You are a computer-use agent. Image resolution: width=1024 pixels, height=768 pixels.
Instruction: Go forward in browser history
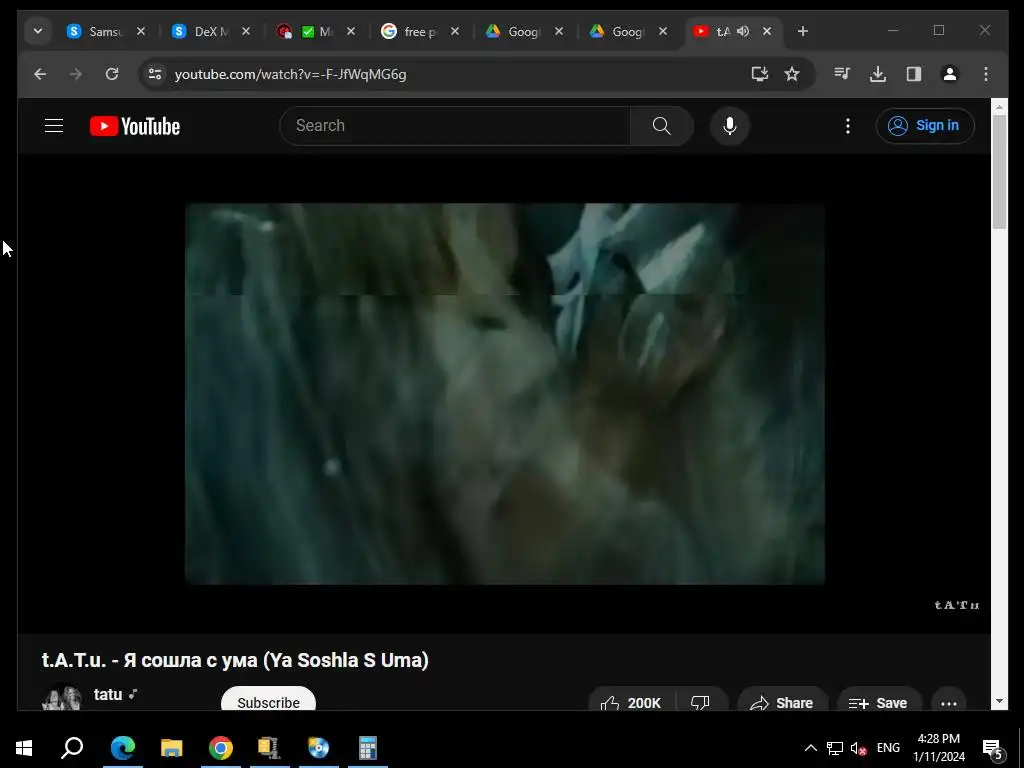(x=76, y=74)
